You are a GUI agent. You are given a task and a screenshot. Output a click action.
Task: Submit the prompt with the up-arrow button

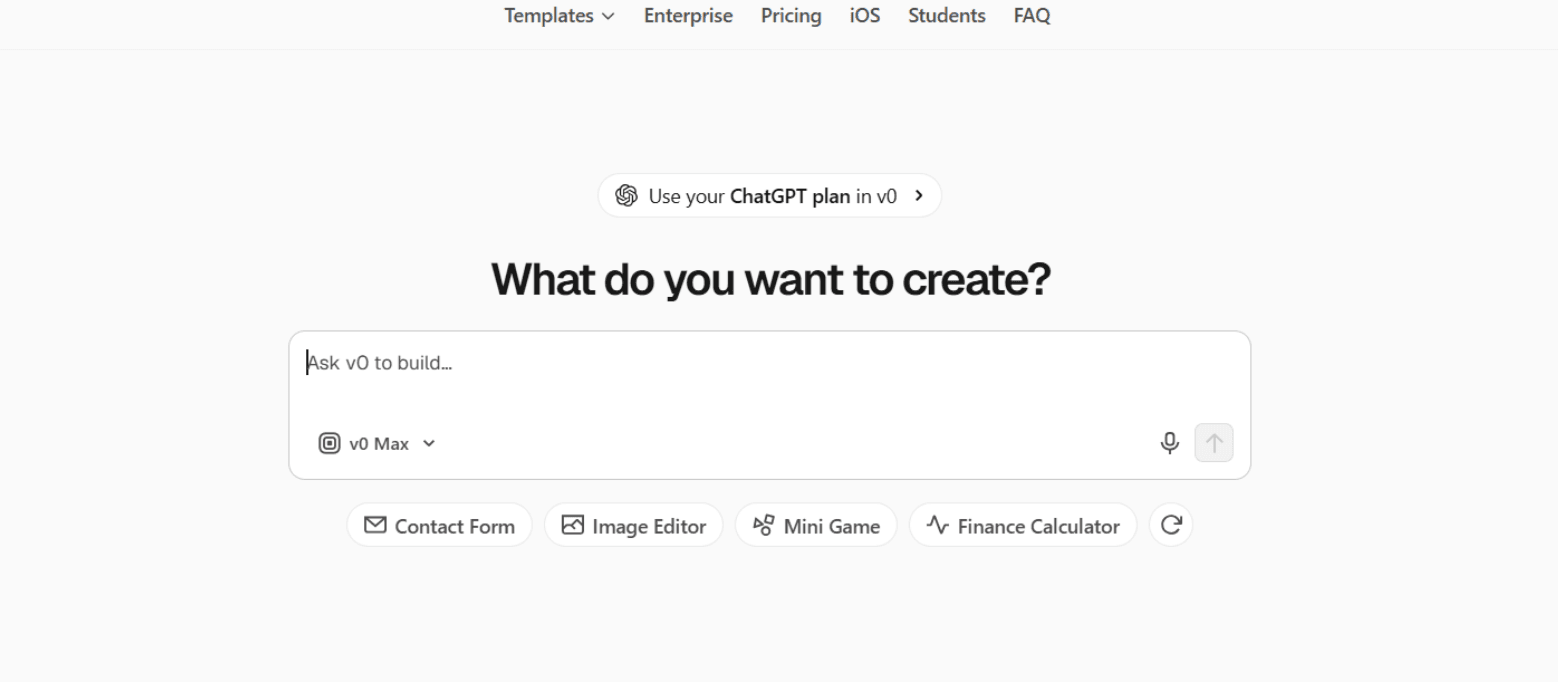click(1214, 443)
